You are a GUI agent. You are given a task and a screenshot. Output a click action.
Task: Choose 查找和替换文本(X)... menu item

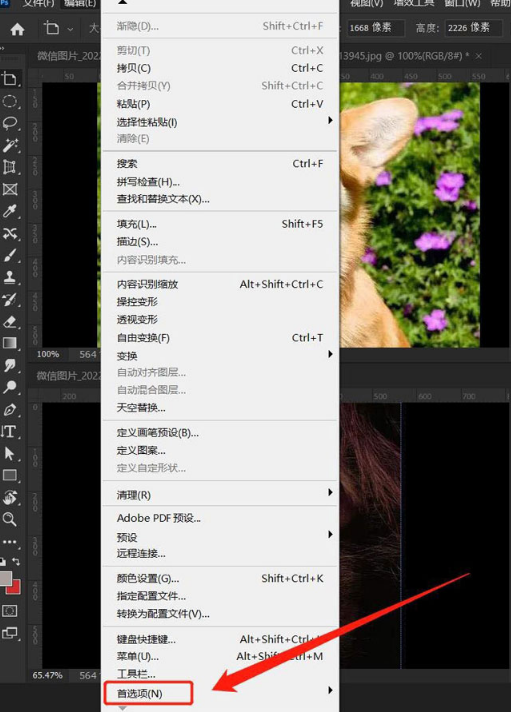pos(220,199)
